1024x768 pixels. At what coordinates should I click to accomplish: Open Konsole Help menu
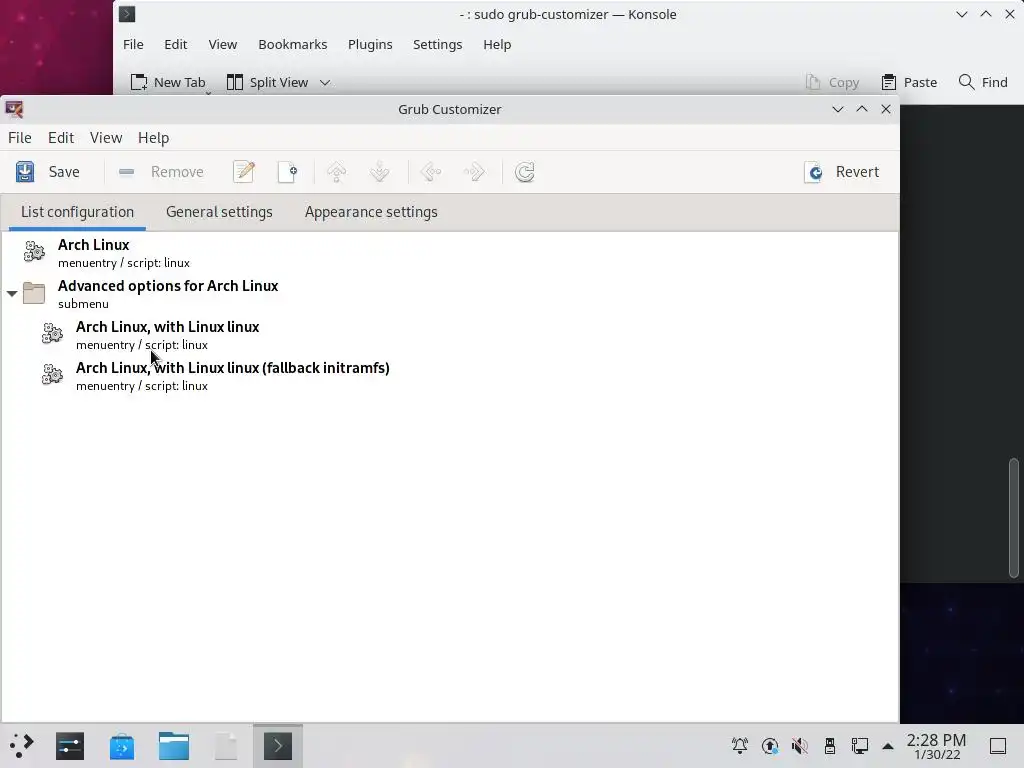pos(497,44)
